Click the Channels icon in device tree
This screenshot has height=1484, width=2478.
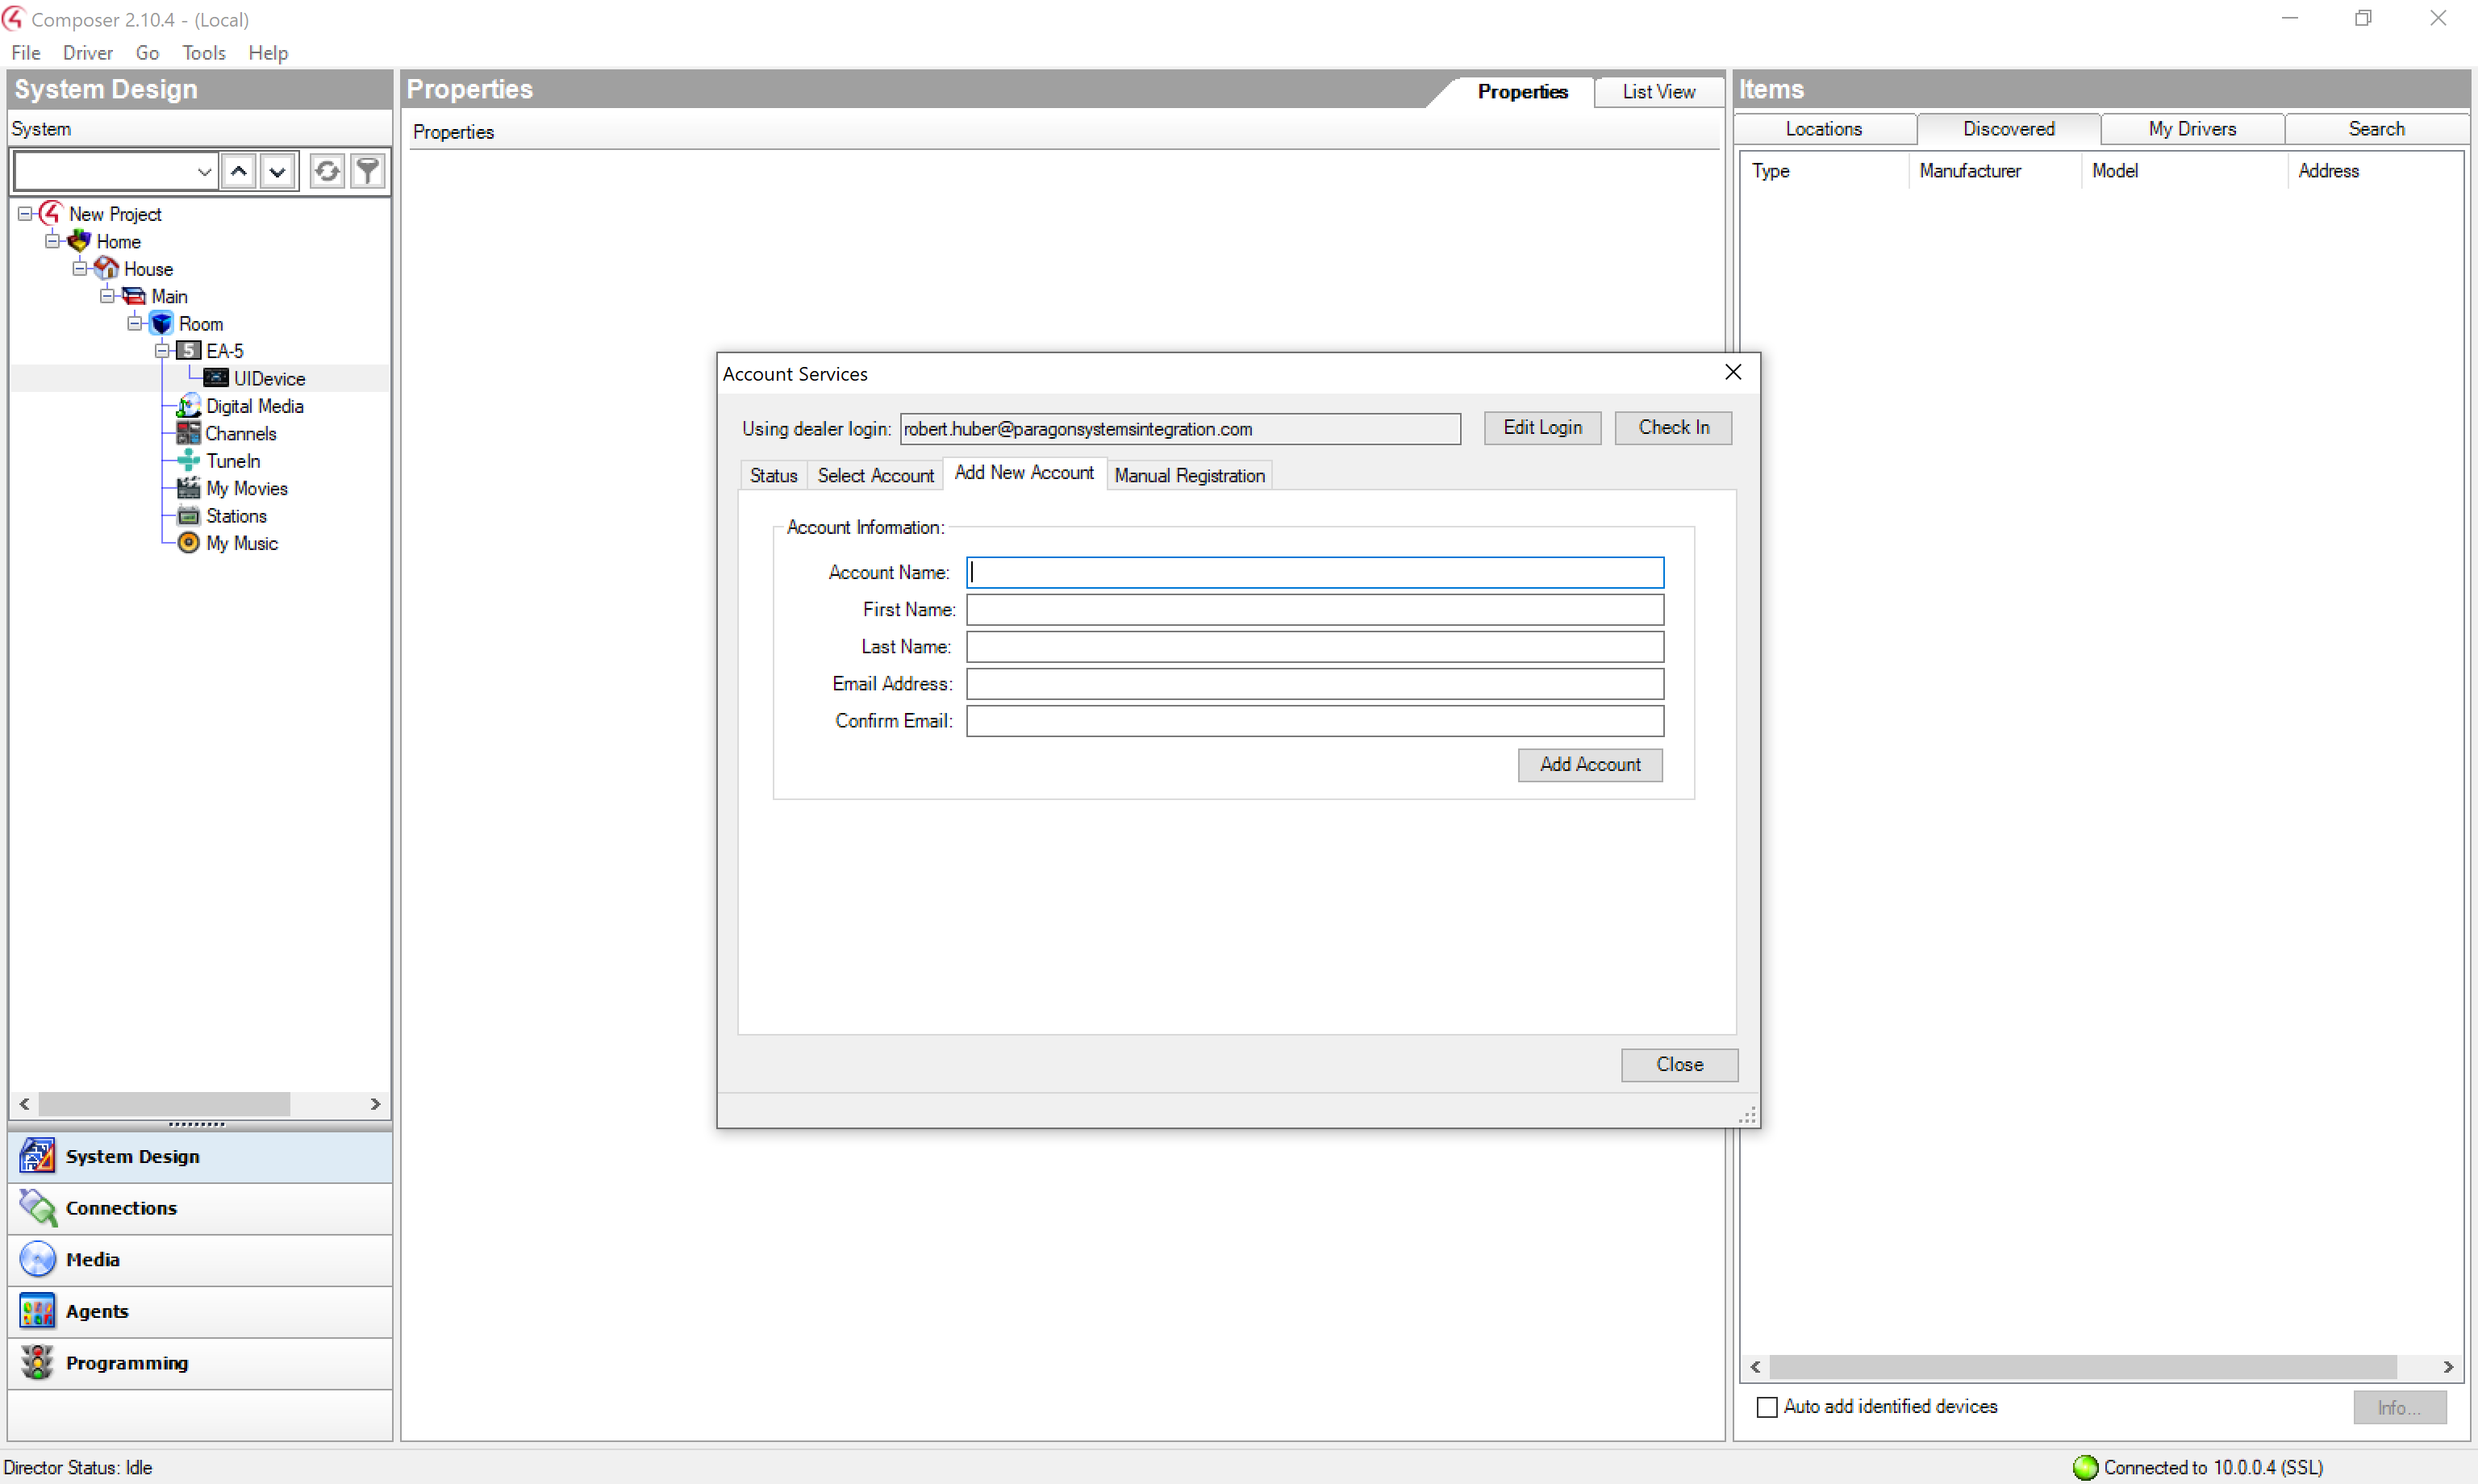click(190, 433)
